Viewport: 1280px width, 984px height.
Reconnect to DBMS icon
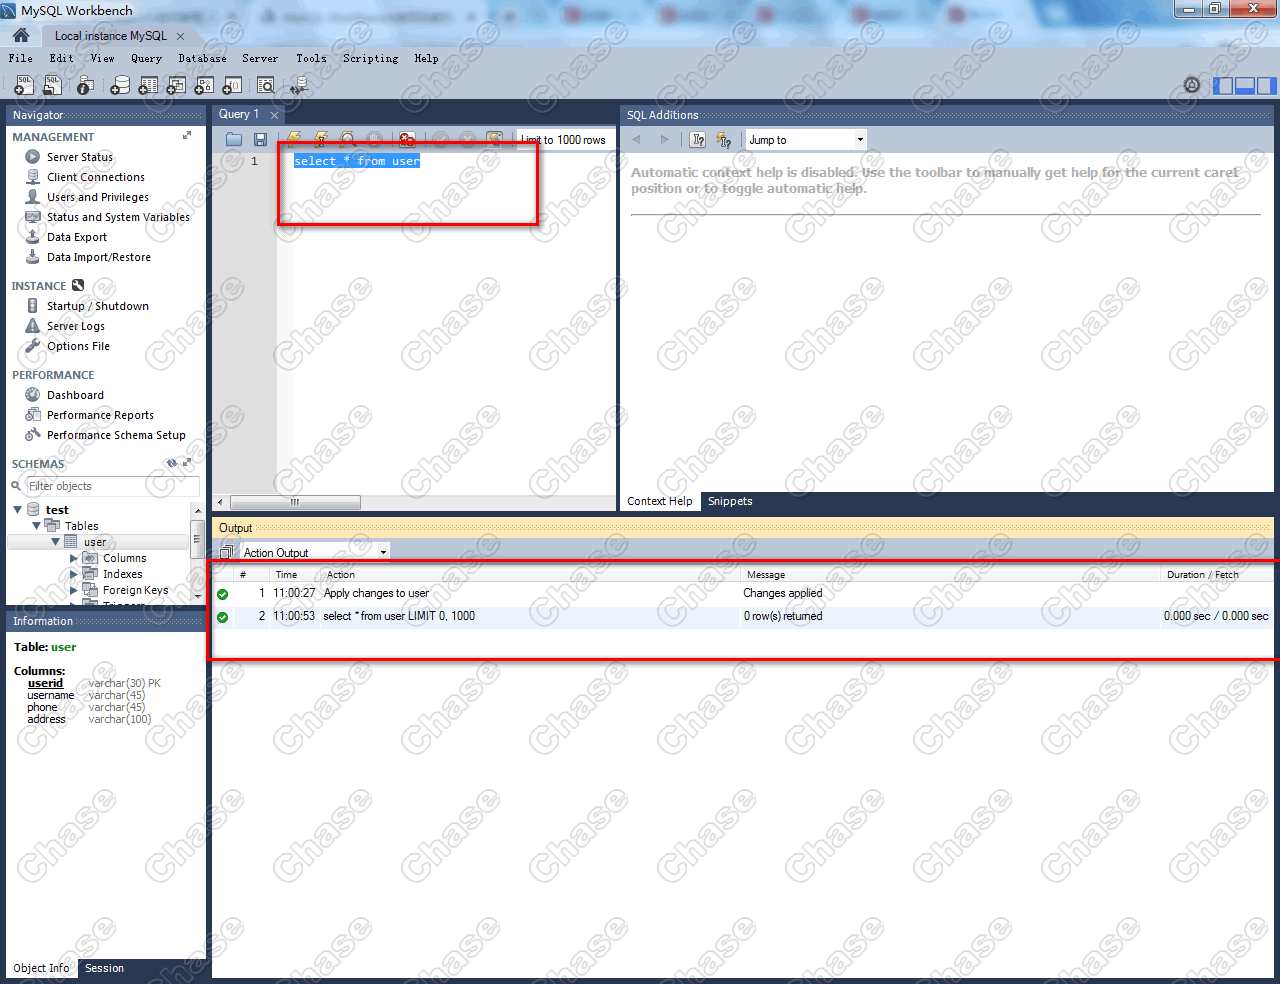coord(299,86)
